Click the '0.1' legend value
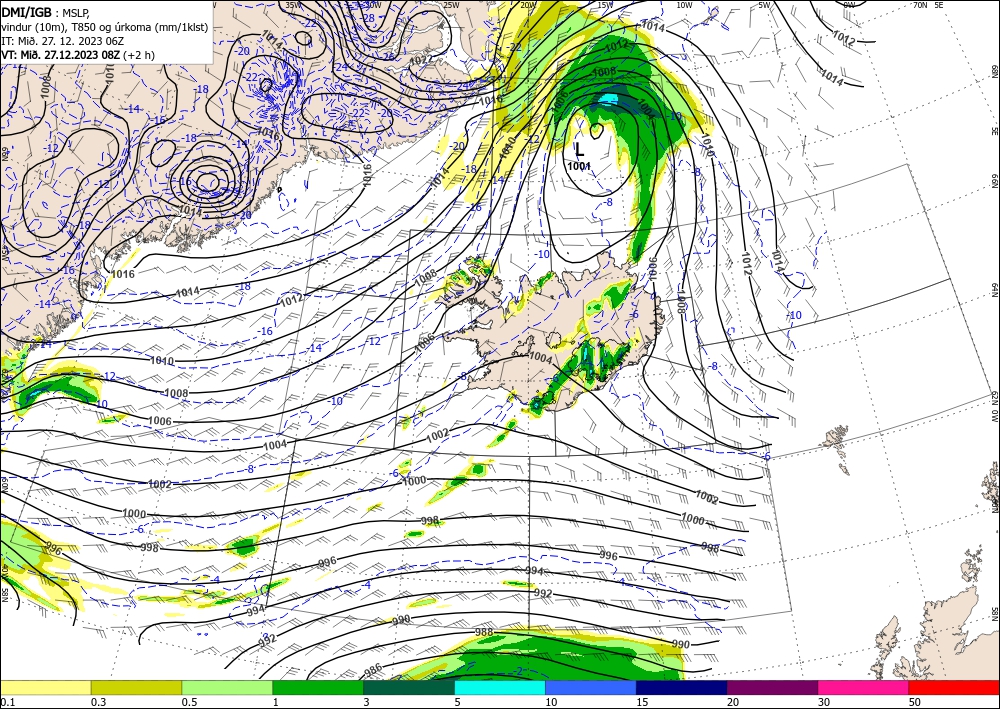1000x709 pixels. click(x=6, y=702)
